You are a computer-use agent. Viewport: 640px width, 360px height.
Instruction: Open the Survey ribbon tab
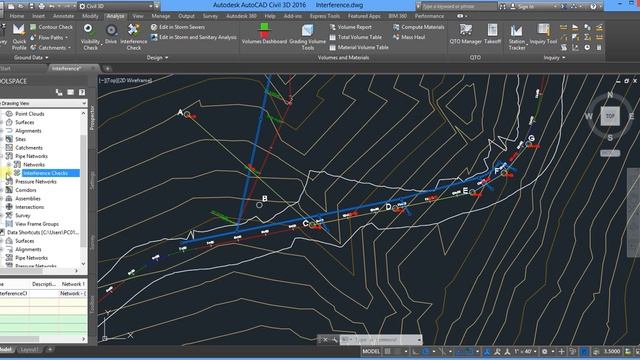pyautogui.click(x=210, y=16)
